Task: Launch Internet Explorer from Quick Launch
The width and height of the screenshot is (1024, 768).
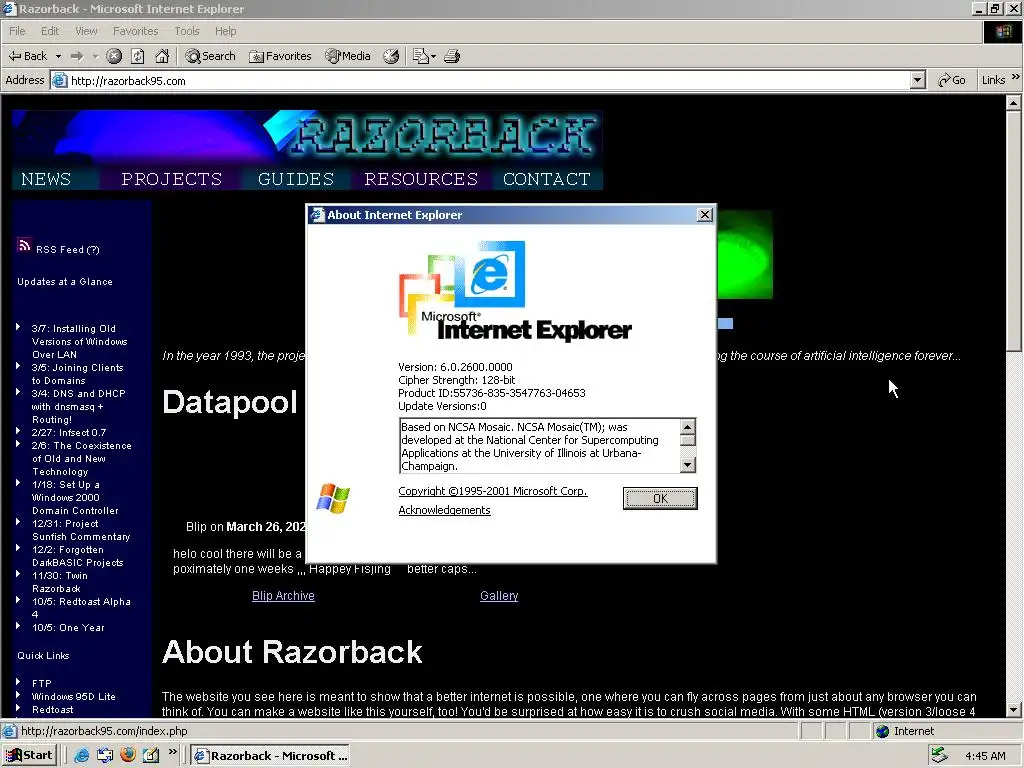Action: click(82, 756)
